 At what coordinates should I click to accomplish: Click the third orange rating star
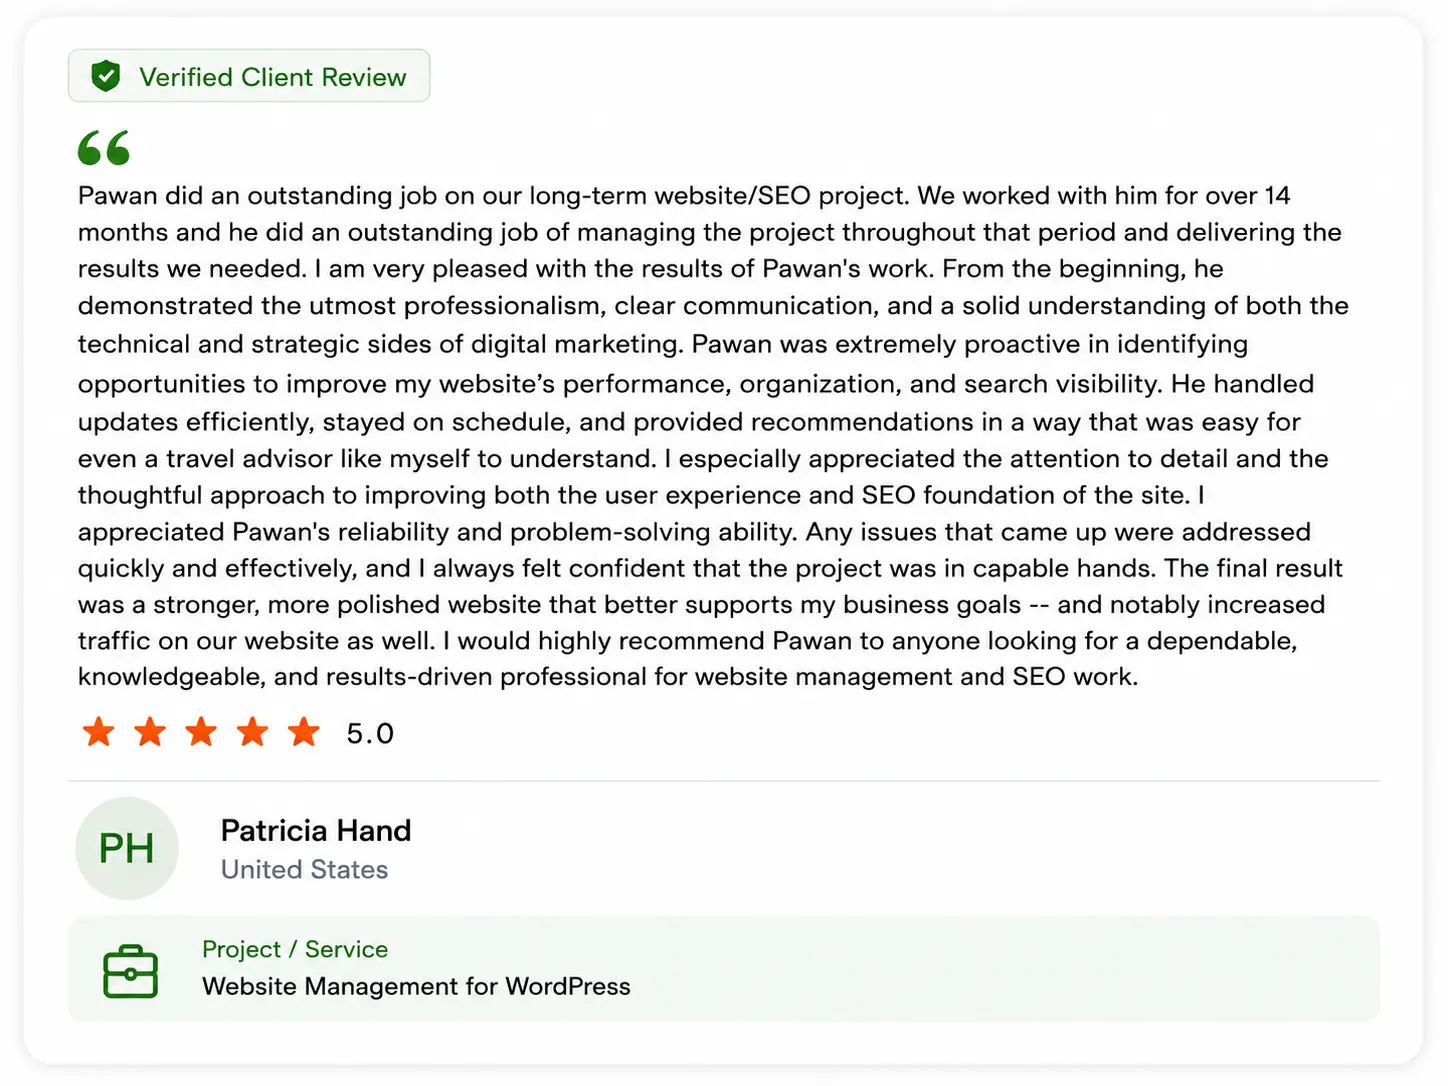click(201, 732)
